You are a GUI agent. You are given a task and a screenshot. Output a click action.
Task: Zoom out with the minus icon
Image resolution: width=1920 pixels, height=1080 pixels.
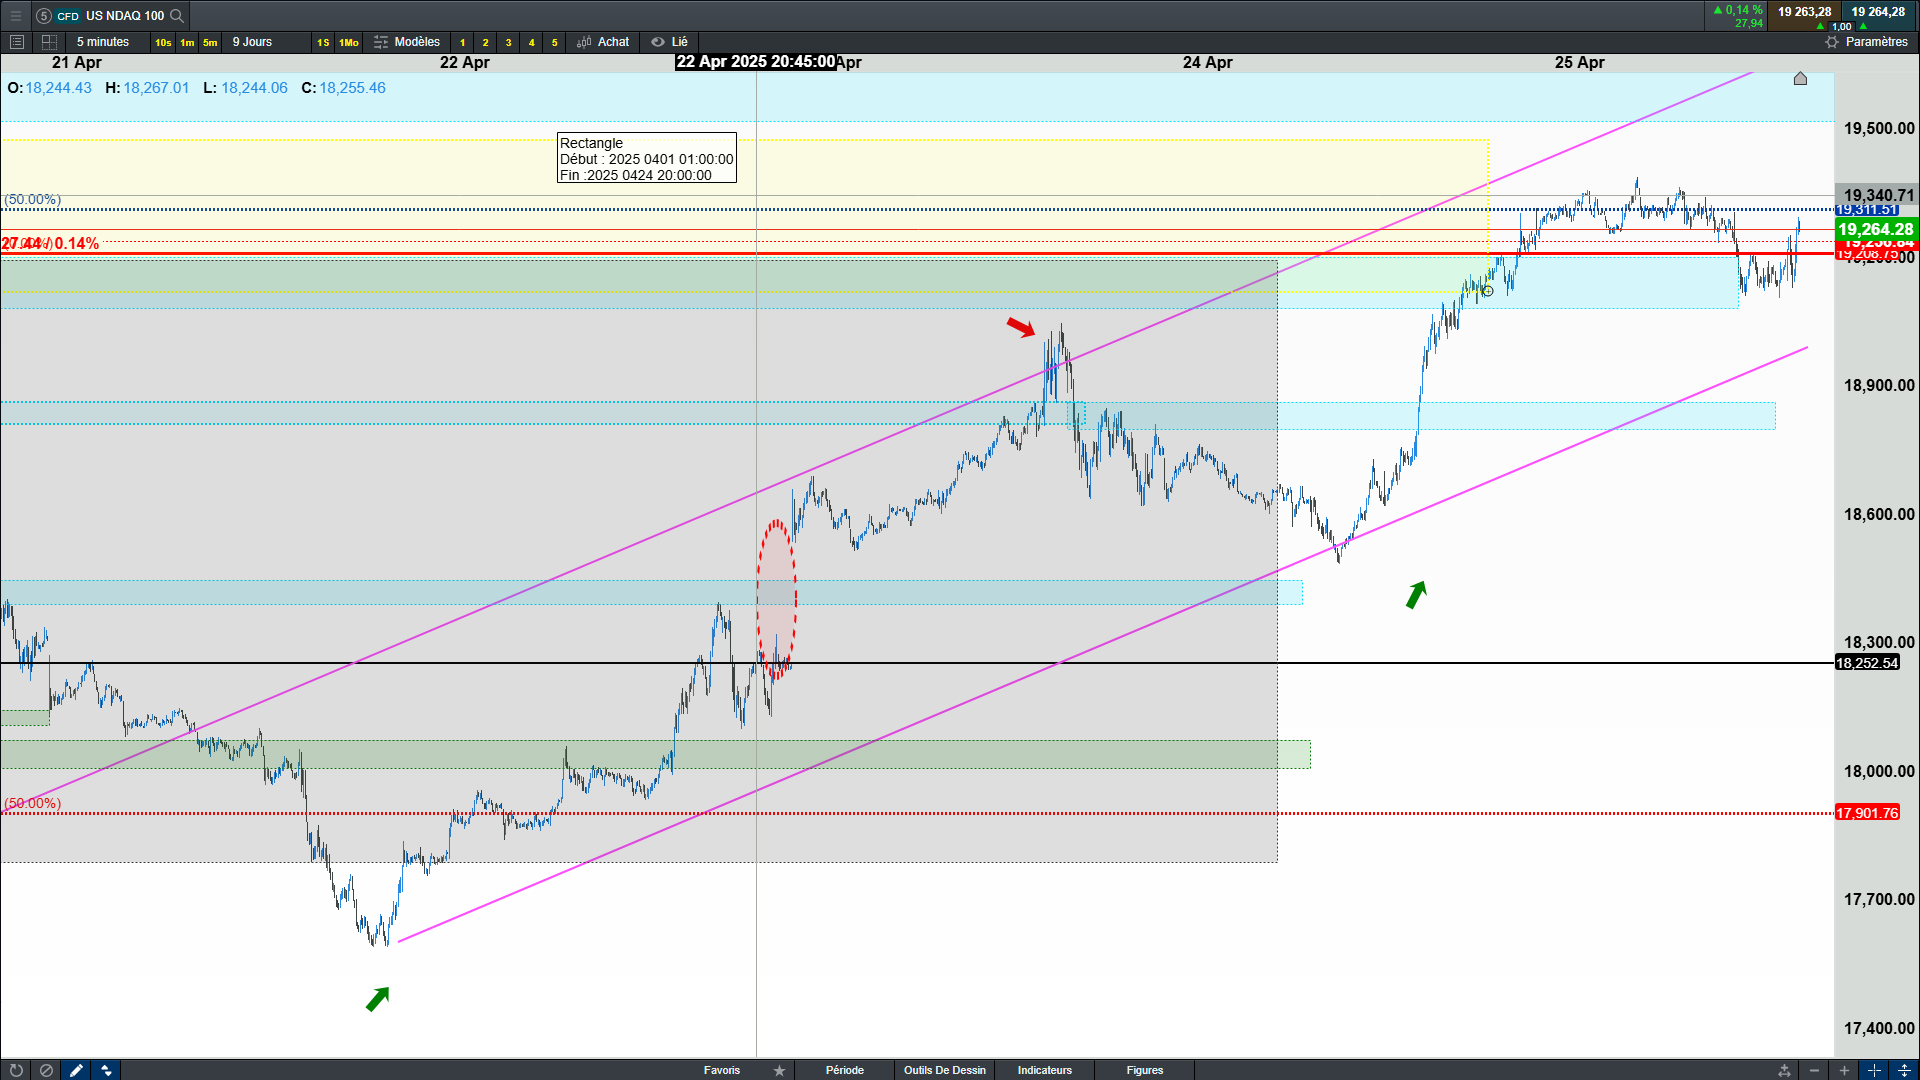(1814, 1070)
